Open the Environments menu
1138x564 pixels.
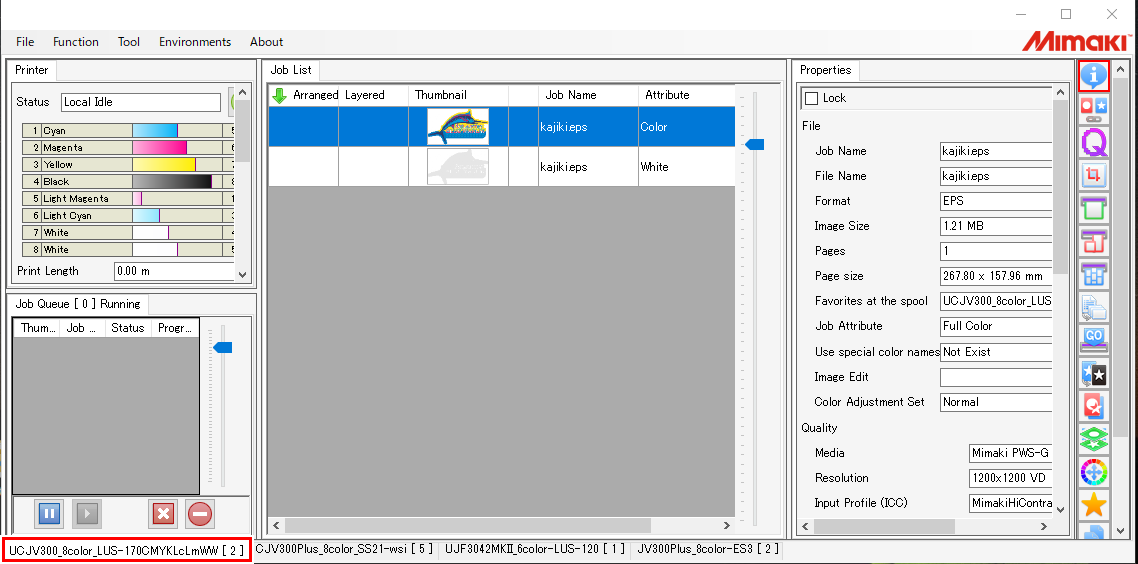(x=195, y=42)
